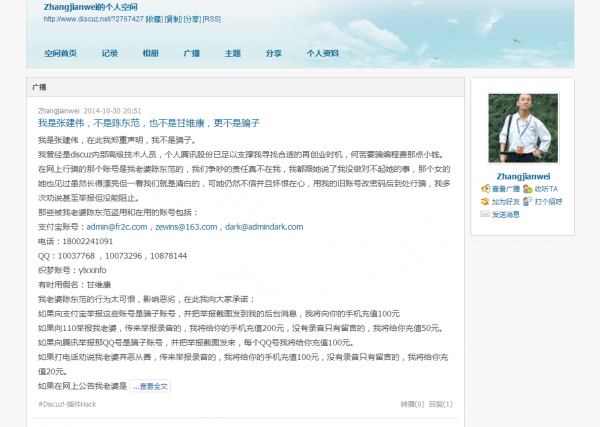Click the [分享] link in header
The height and width of the screenshot is (427, 600).
point(192,19)
